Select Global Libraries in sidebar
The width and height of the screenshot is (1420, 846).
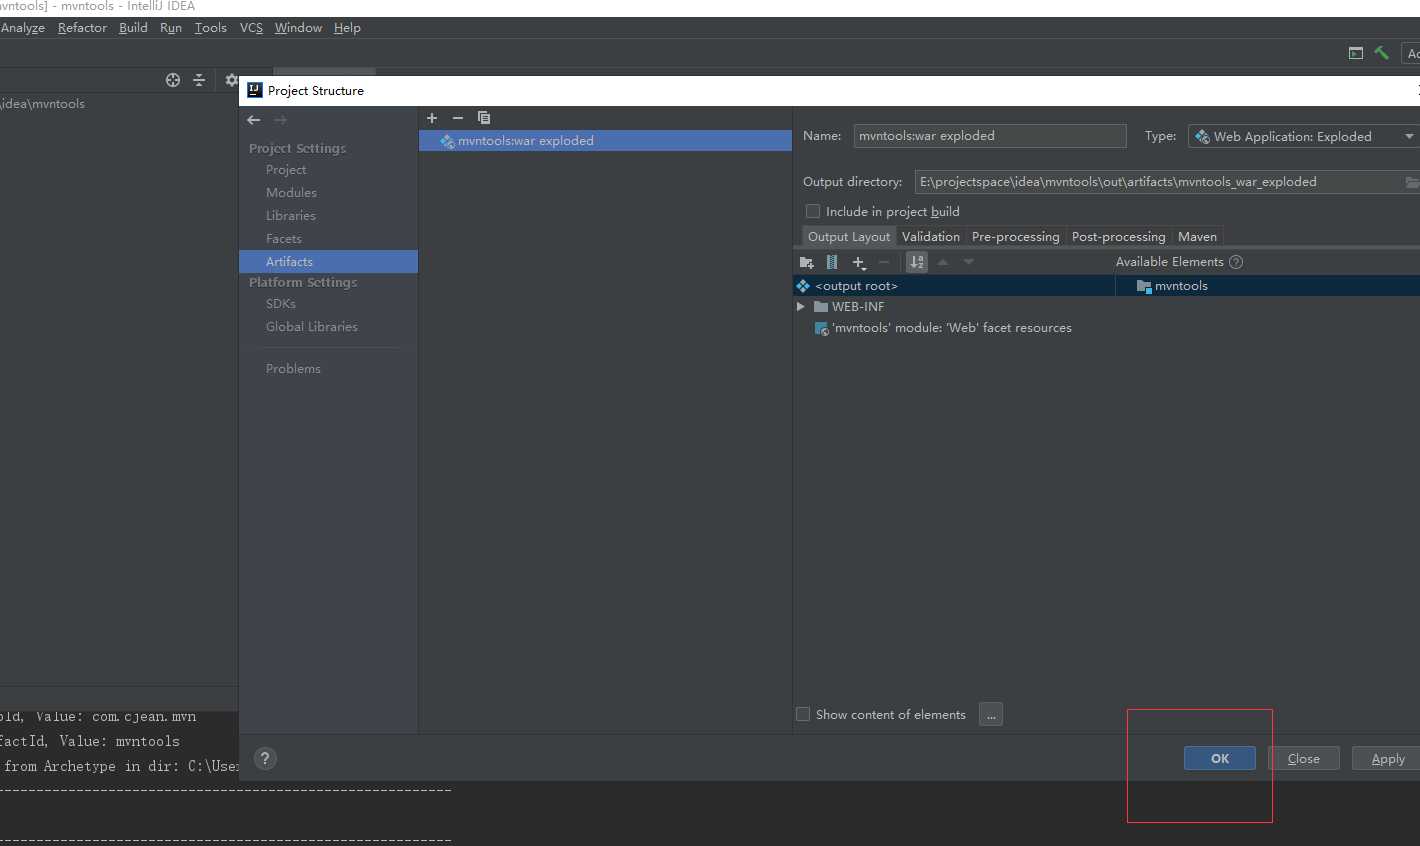pos(312,327)
